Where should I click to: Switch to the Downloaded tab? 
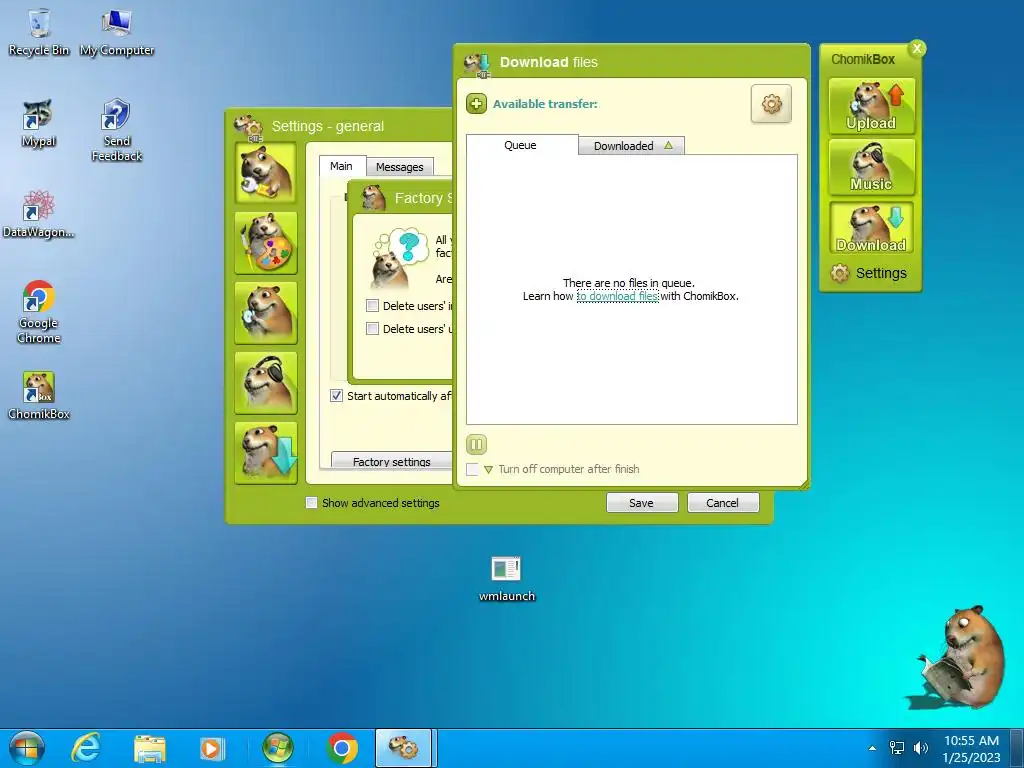(632, 146)
